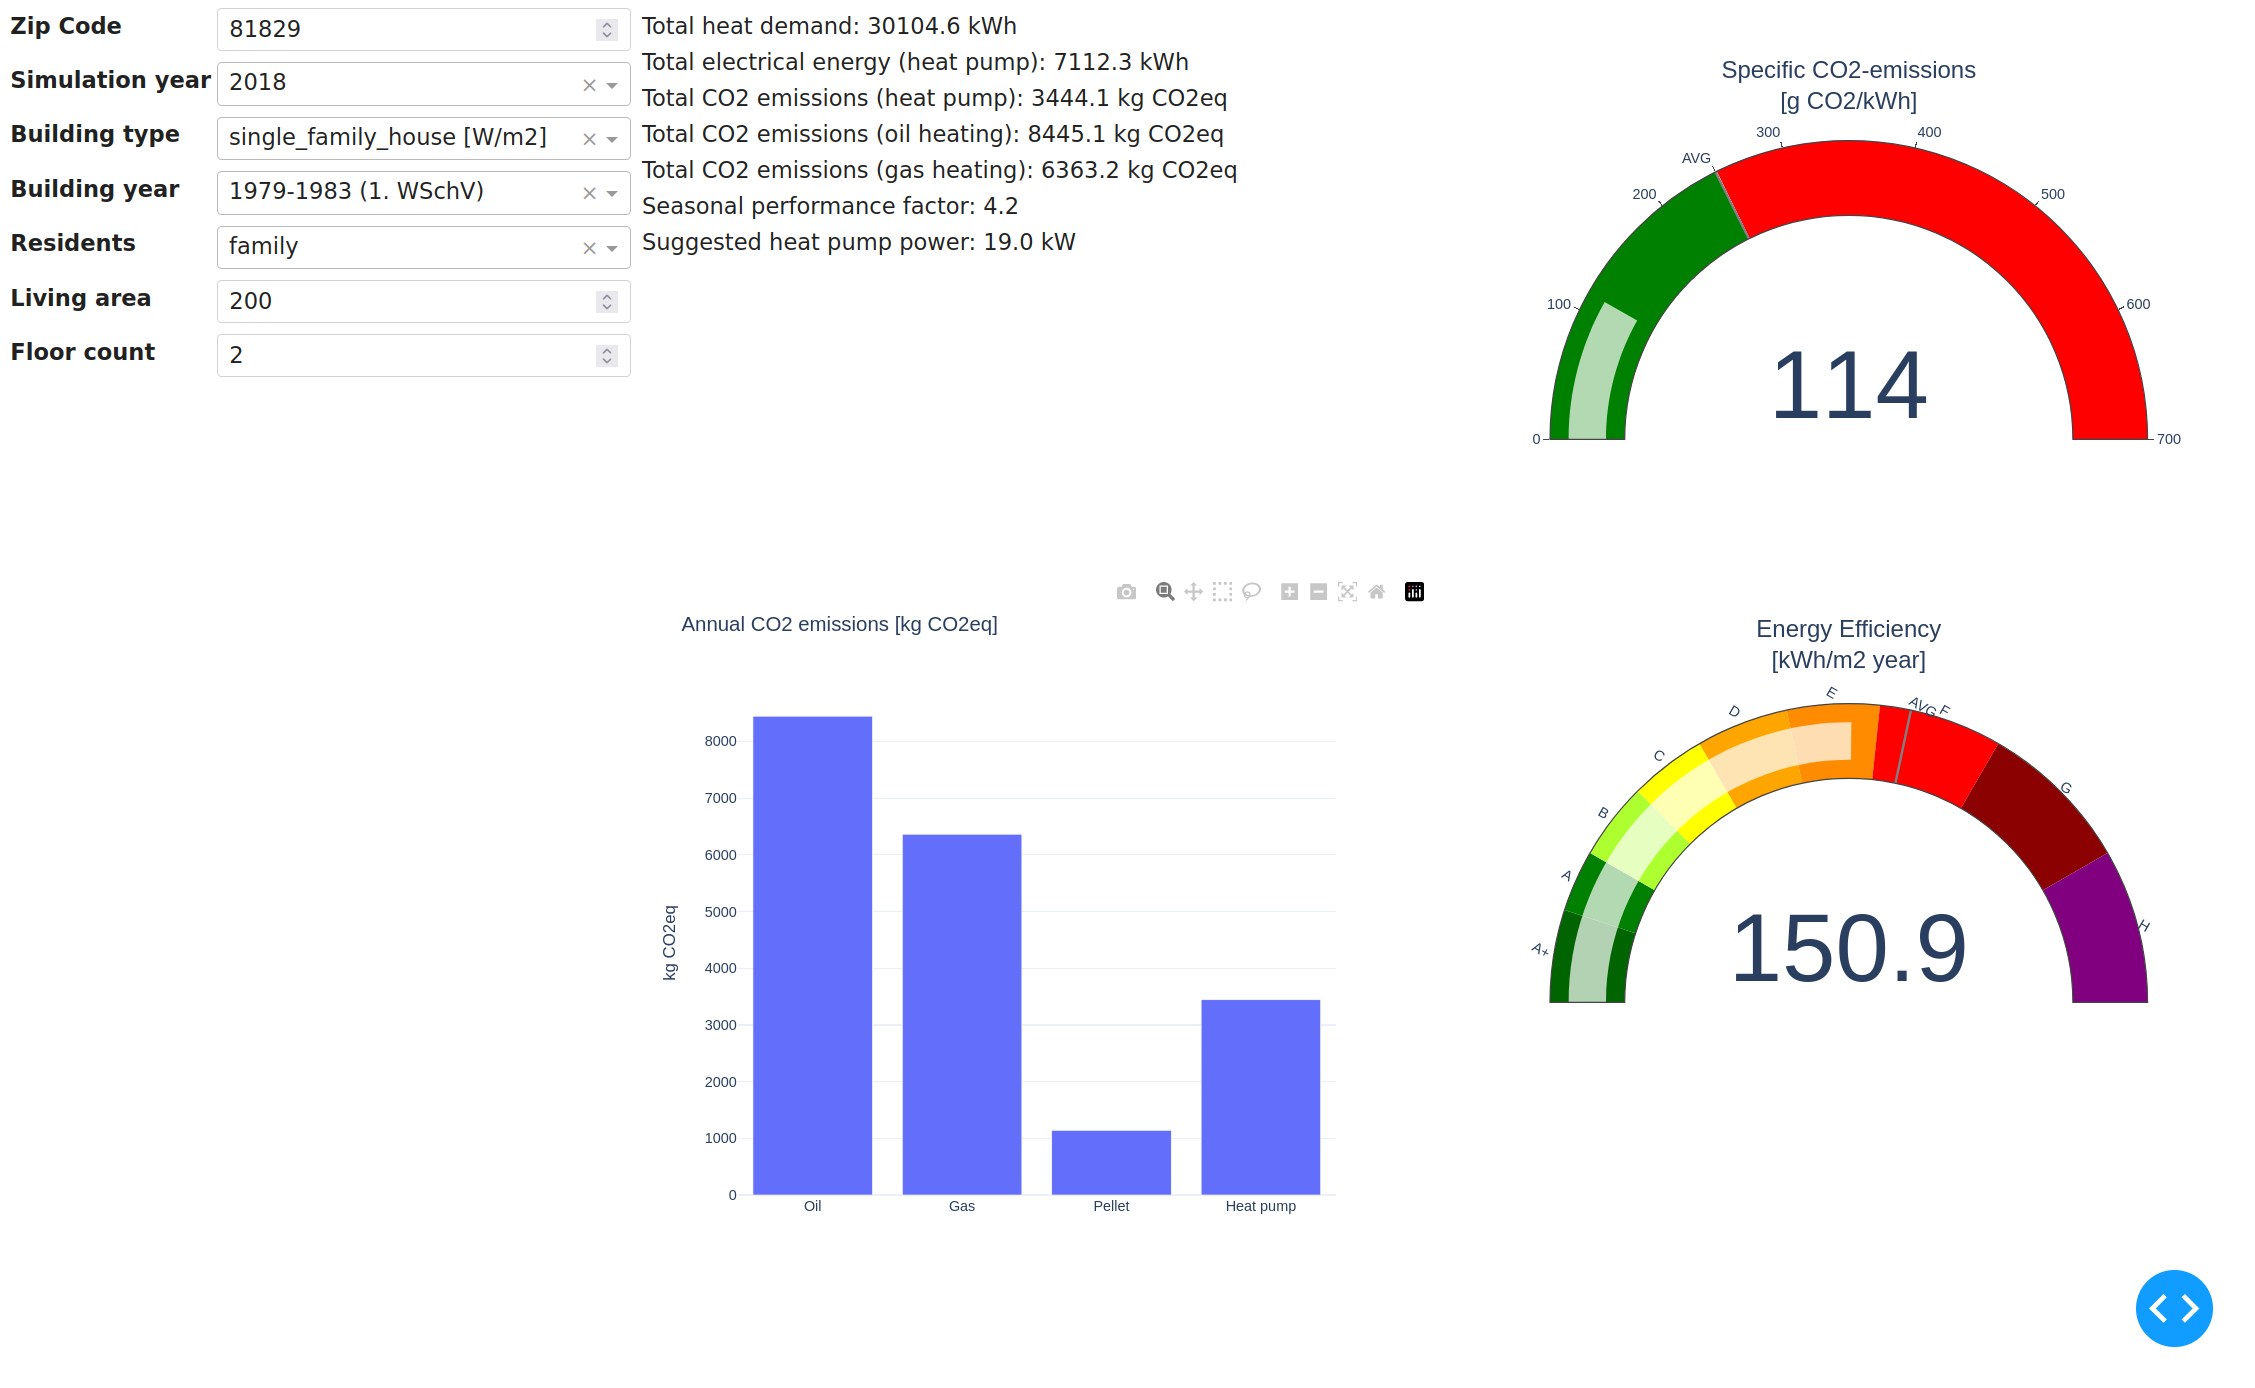Reset axes with the home icon

click(x=1376, y=592)
